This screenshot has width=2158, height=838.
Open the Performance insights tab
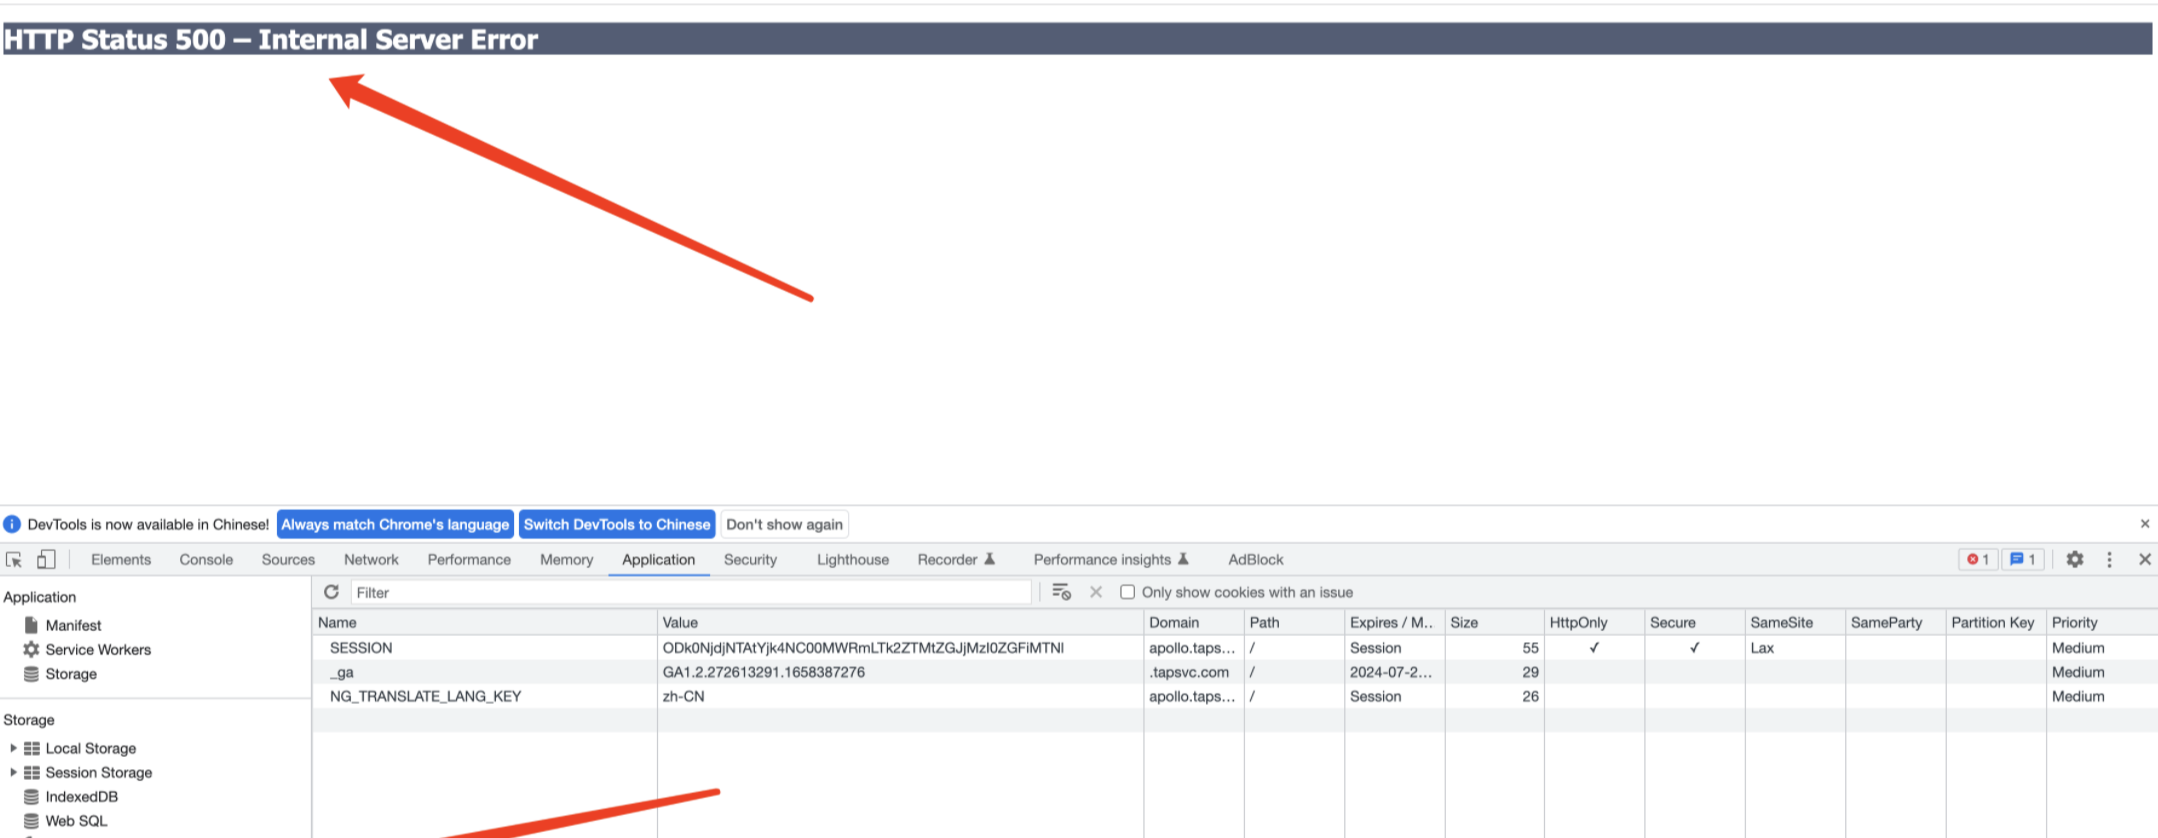point(1111,560)
